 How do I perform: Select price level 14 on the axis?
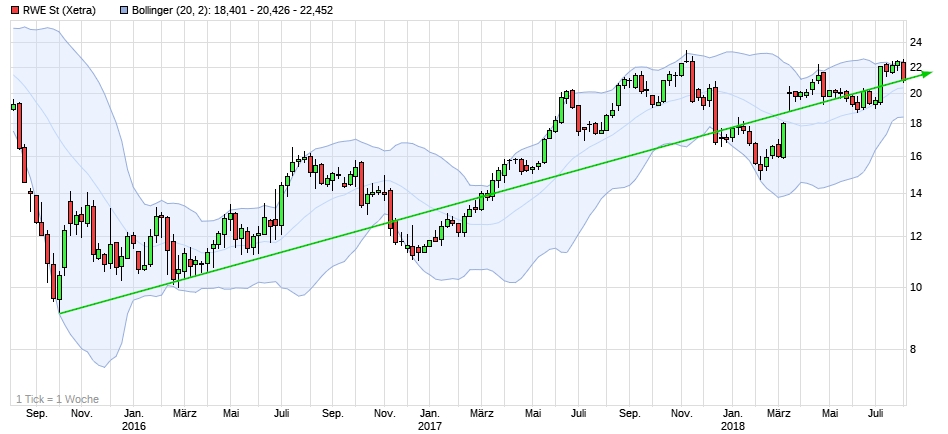tap(915, 193)
